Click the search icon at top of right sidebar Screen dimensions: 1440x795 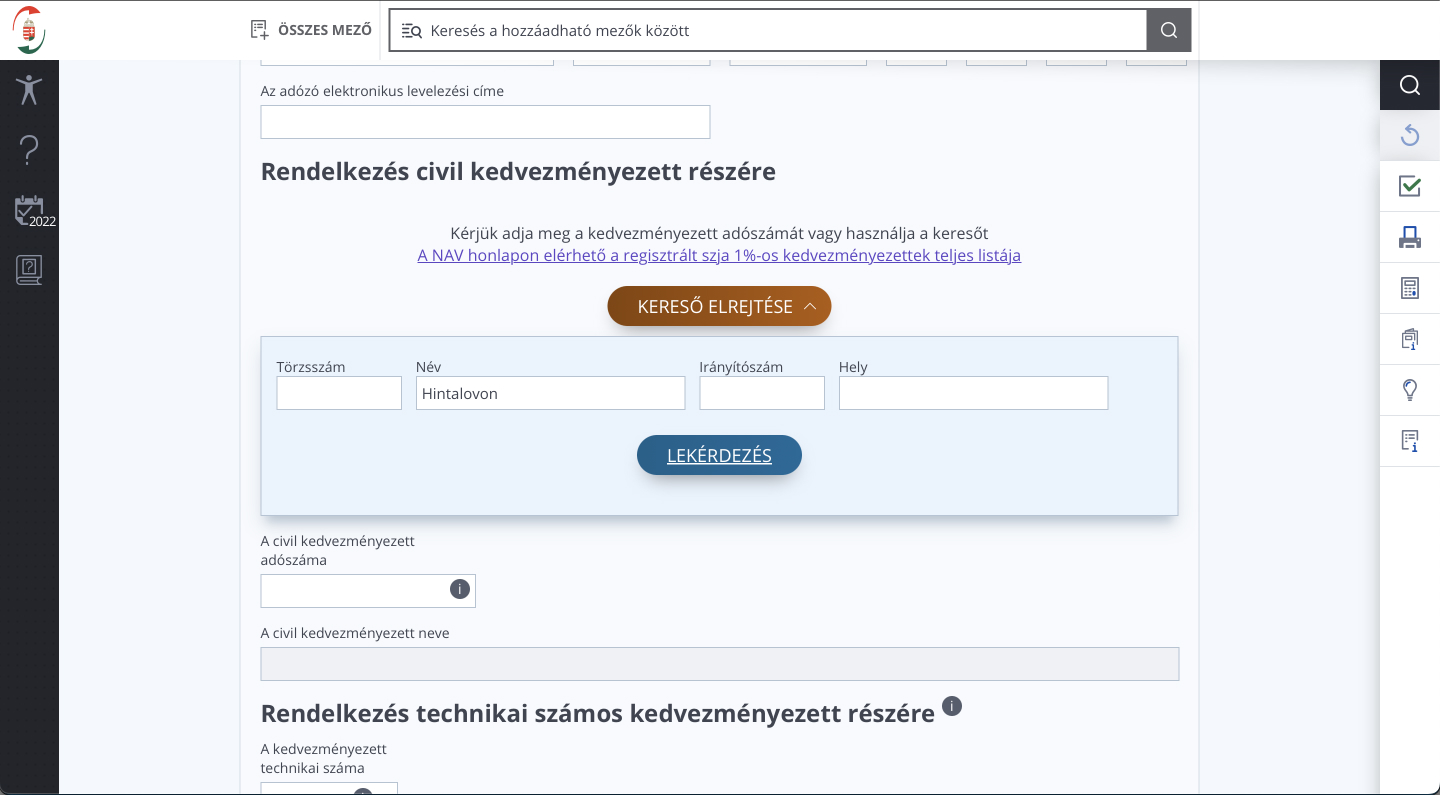[1409, 85]
